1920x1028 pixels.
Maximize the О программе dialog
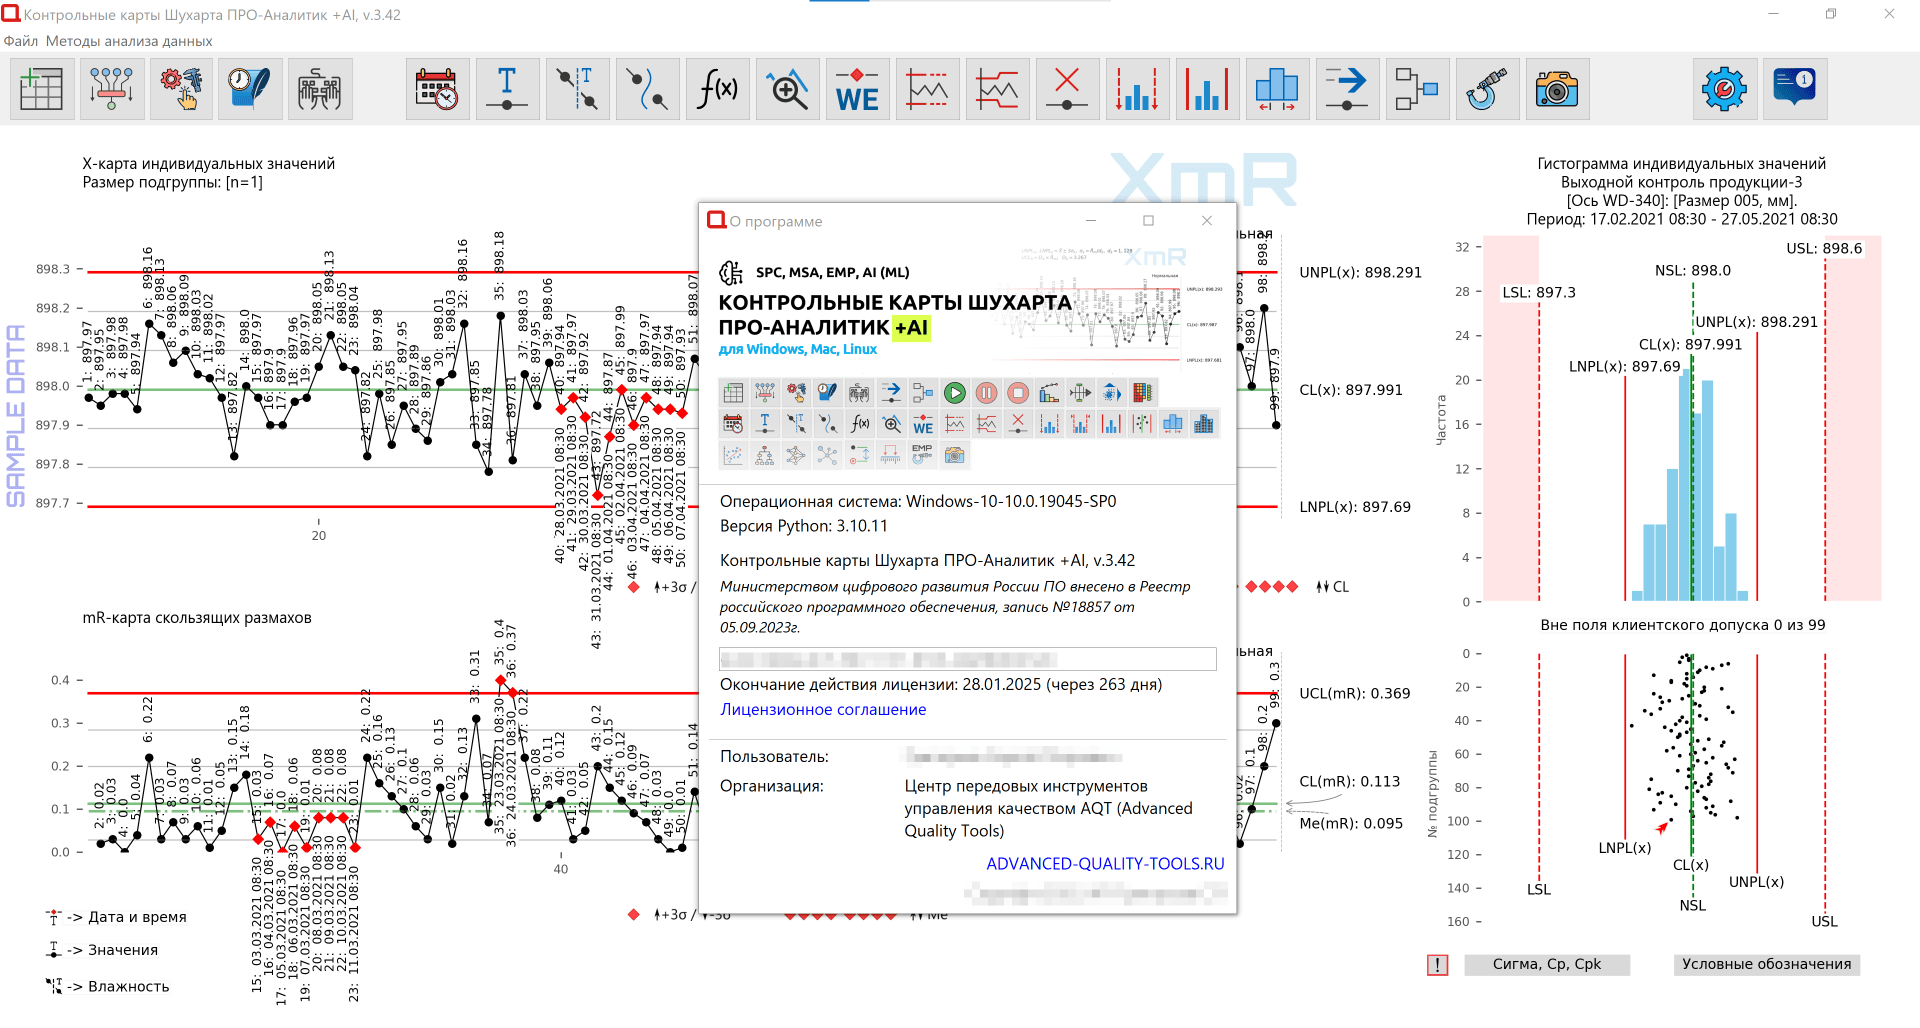1148,221
